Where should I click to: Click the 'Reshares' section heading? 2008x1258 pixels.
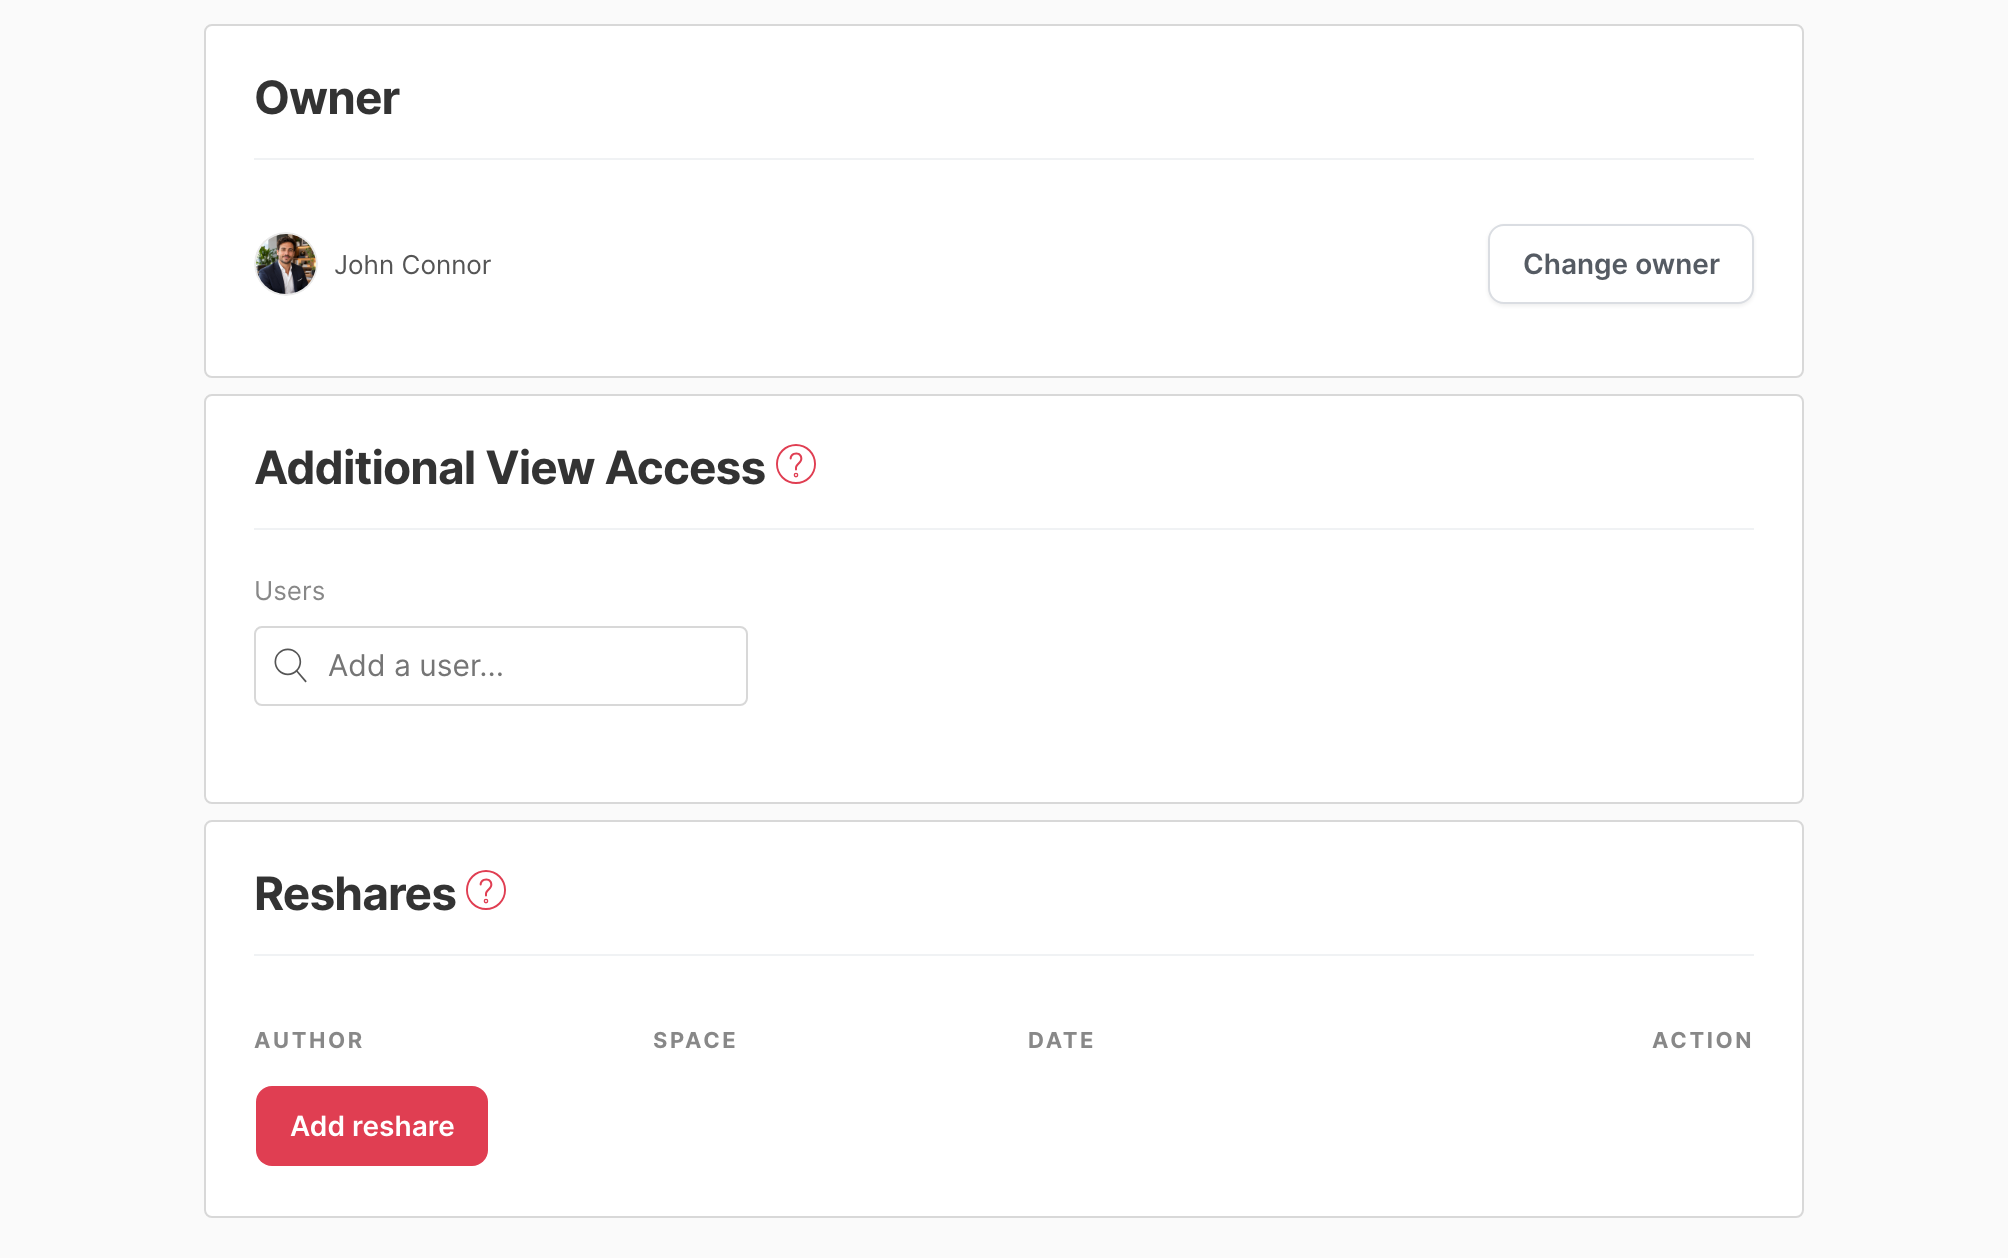[x=355, y=894]
